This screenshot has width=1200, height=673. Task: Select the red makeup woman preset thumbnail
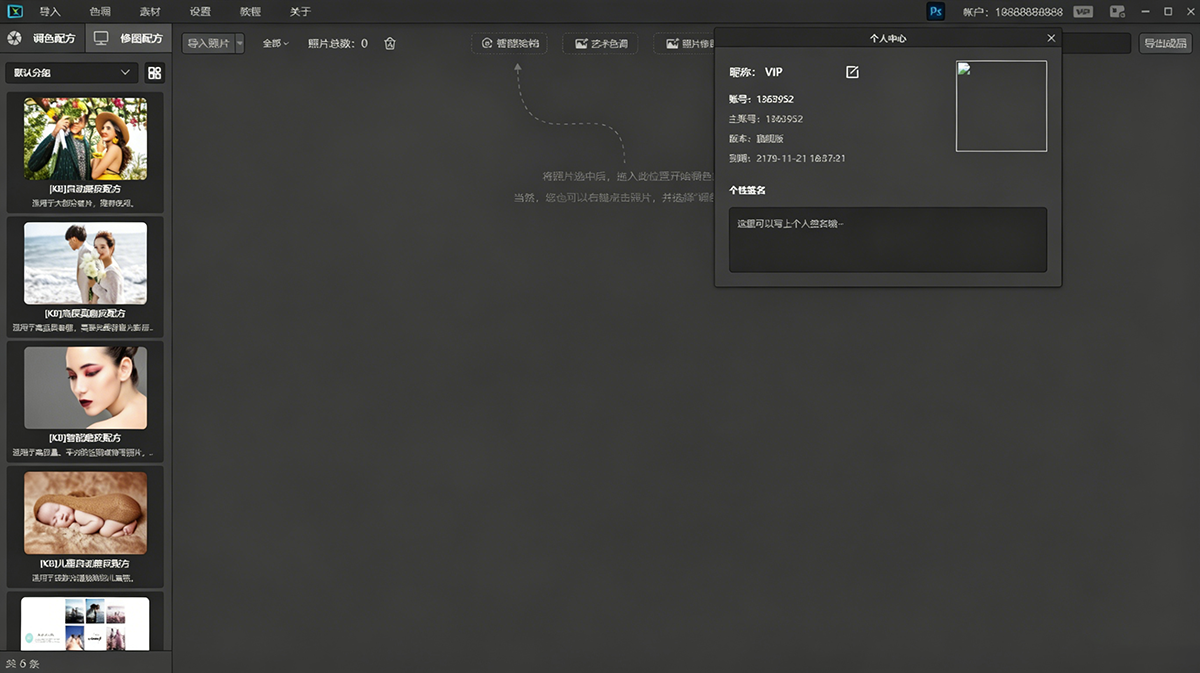(85, 388)
